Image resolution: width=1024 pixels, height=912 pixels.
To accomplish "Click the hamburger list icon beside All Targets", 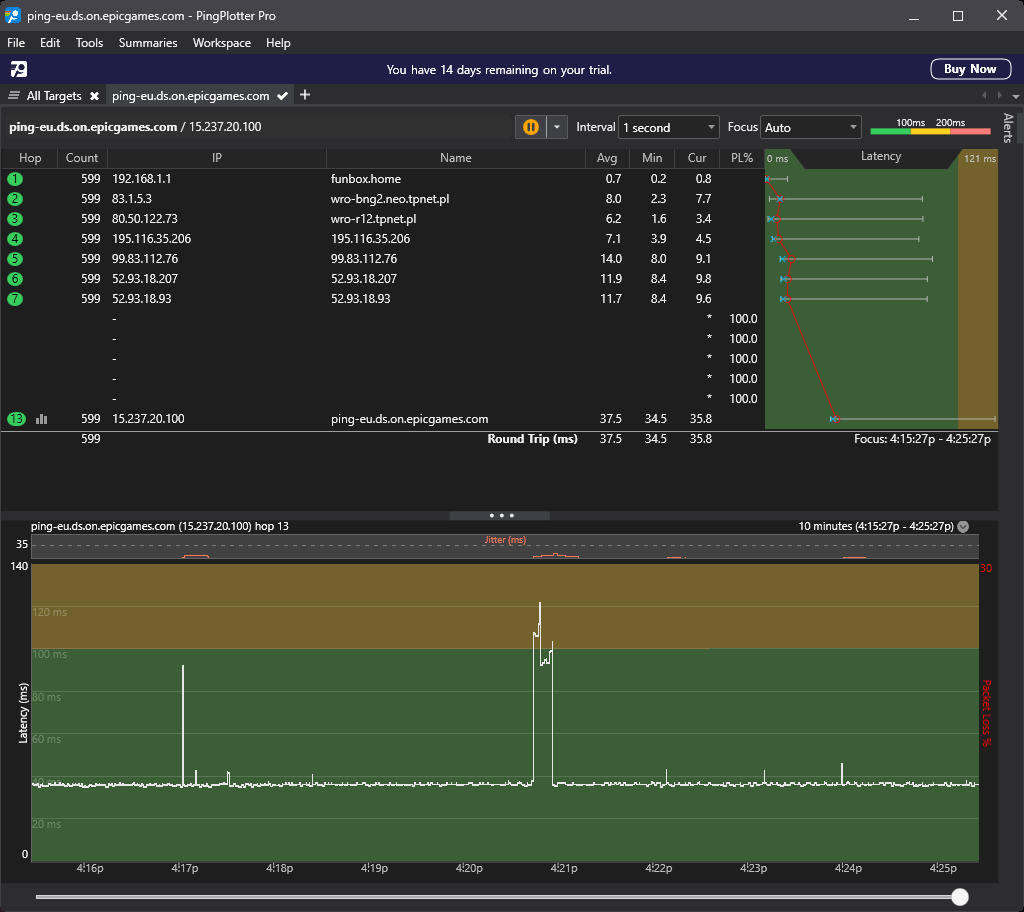I will (x=14, y=96).
